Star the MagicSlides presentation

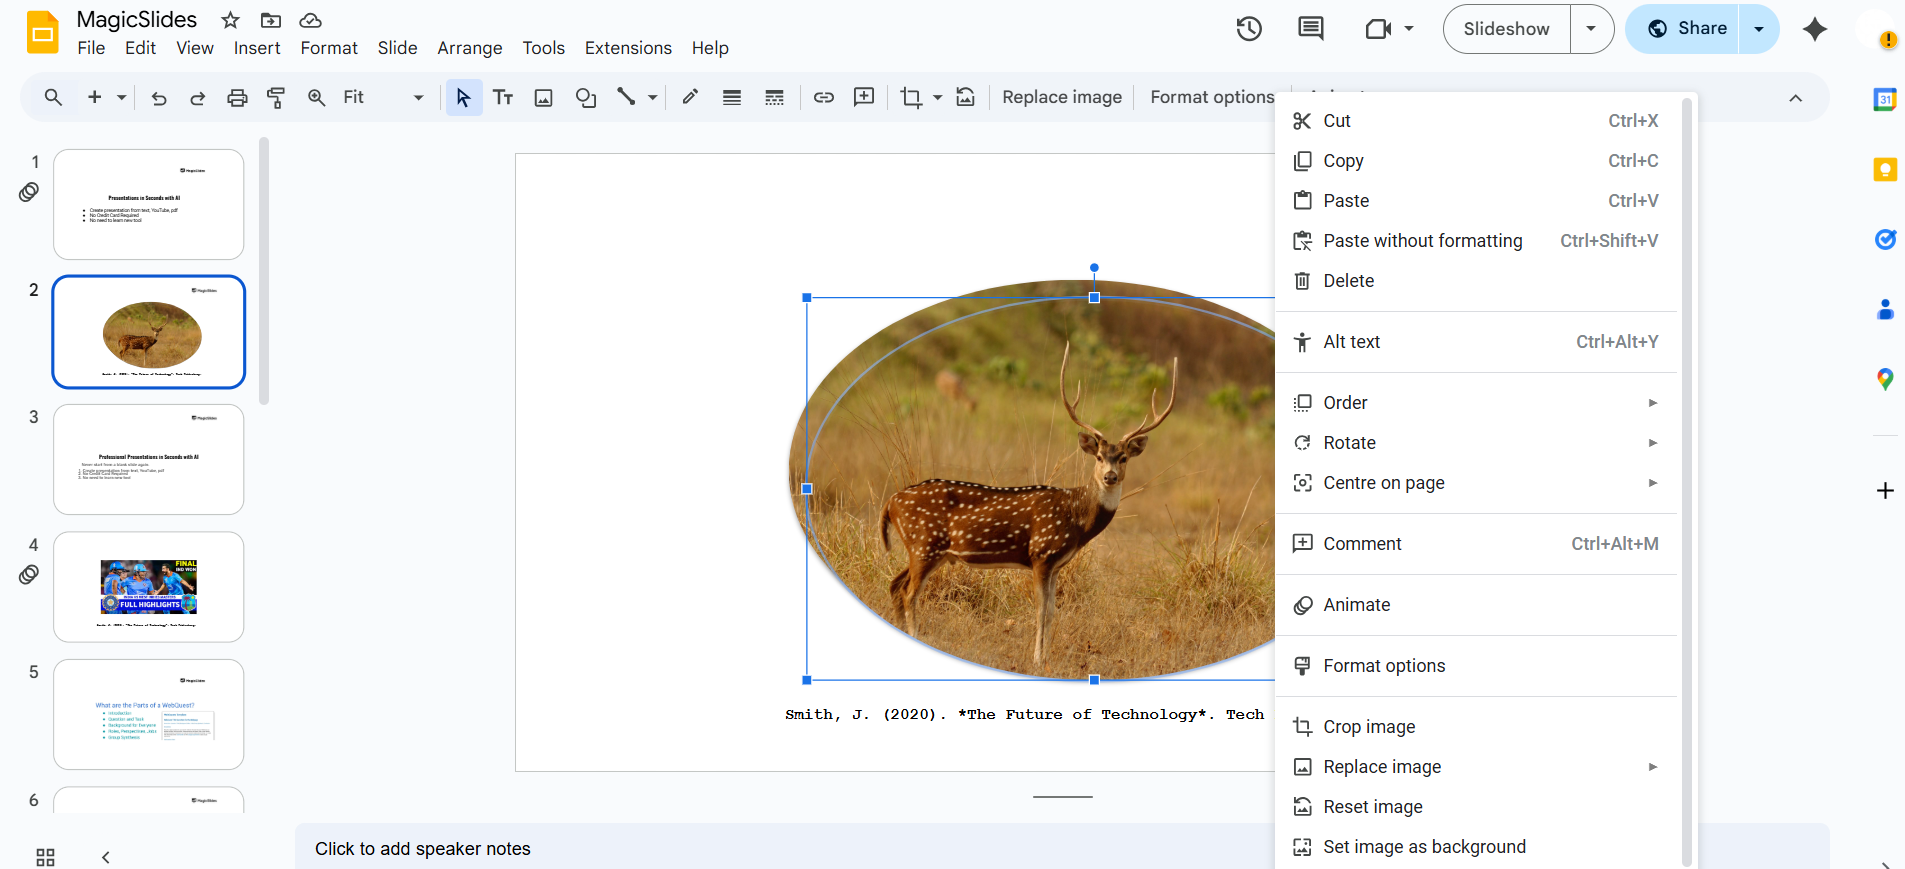pyautogui.click(x=230, y=20)
